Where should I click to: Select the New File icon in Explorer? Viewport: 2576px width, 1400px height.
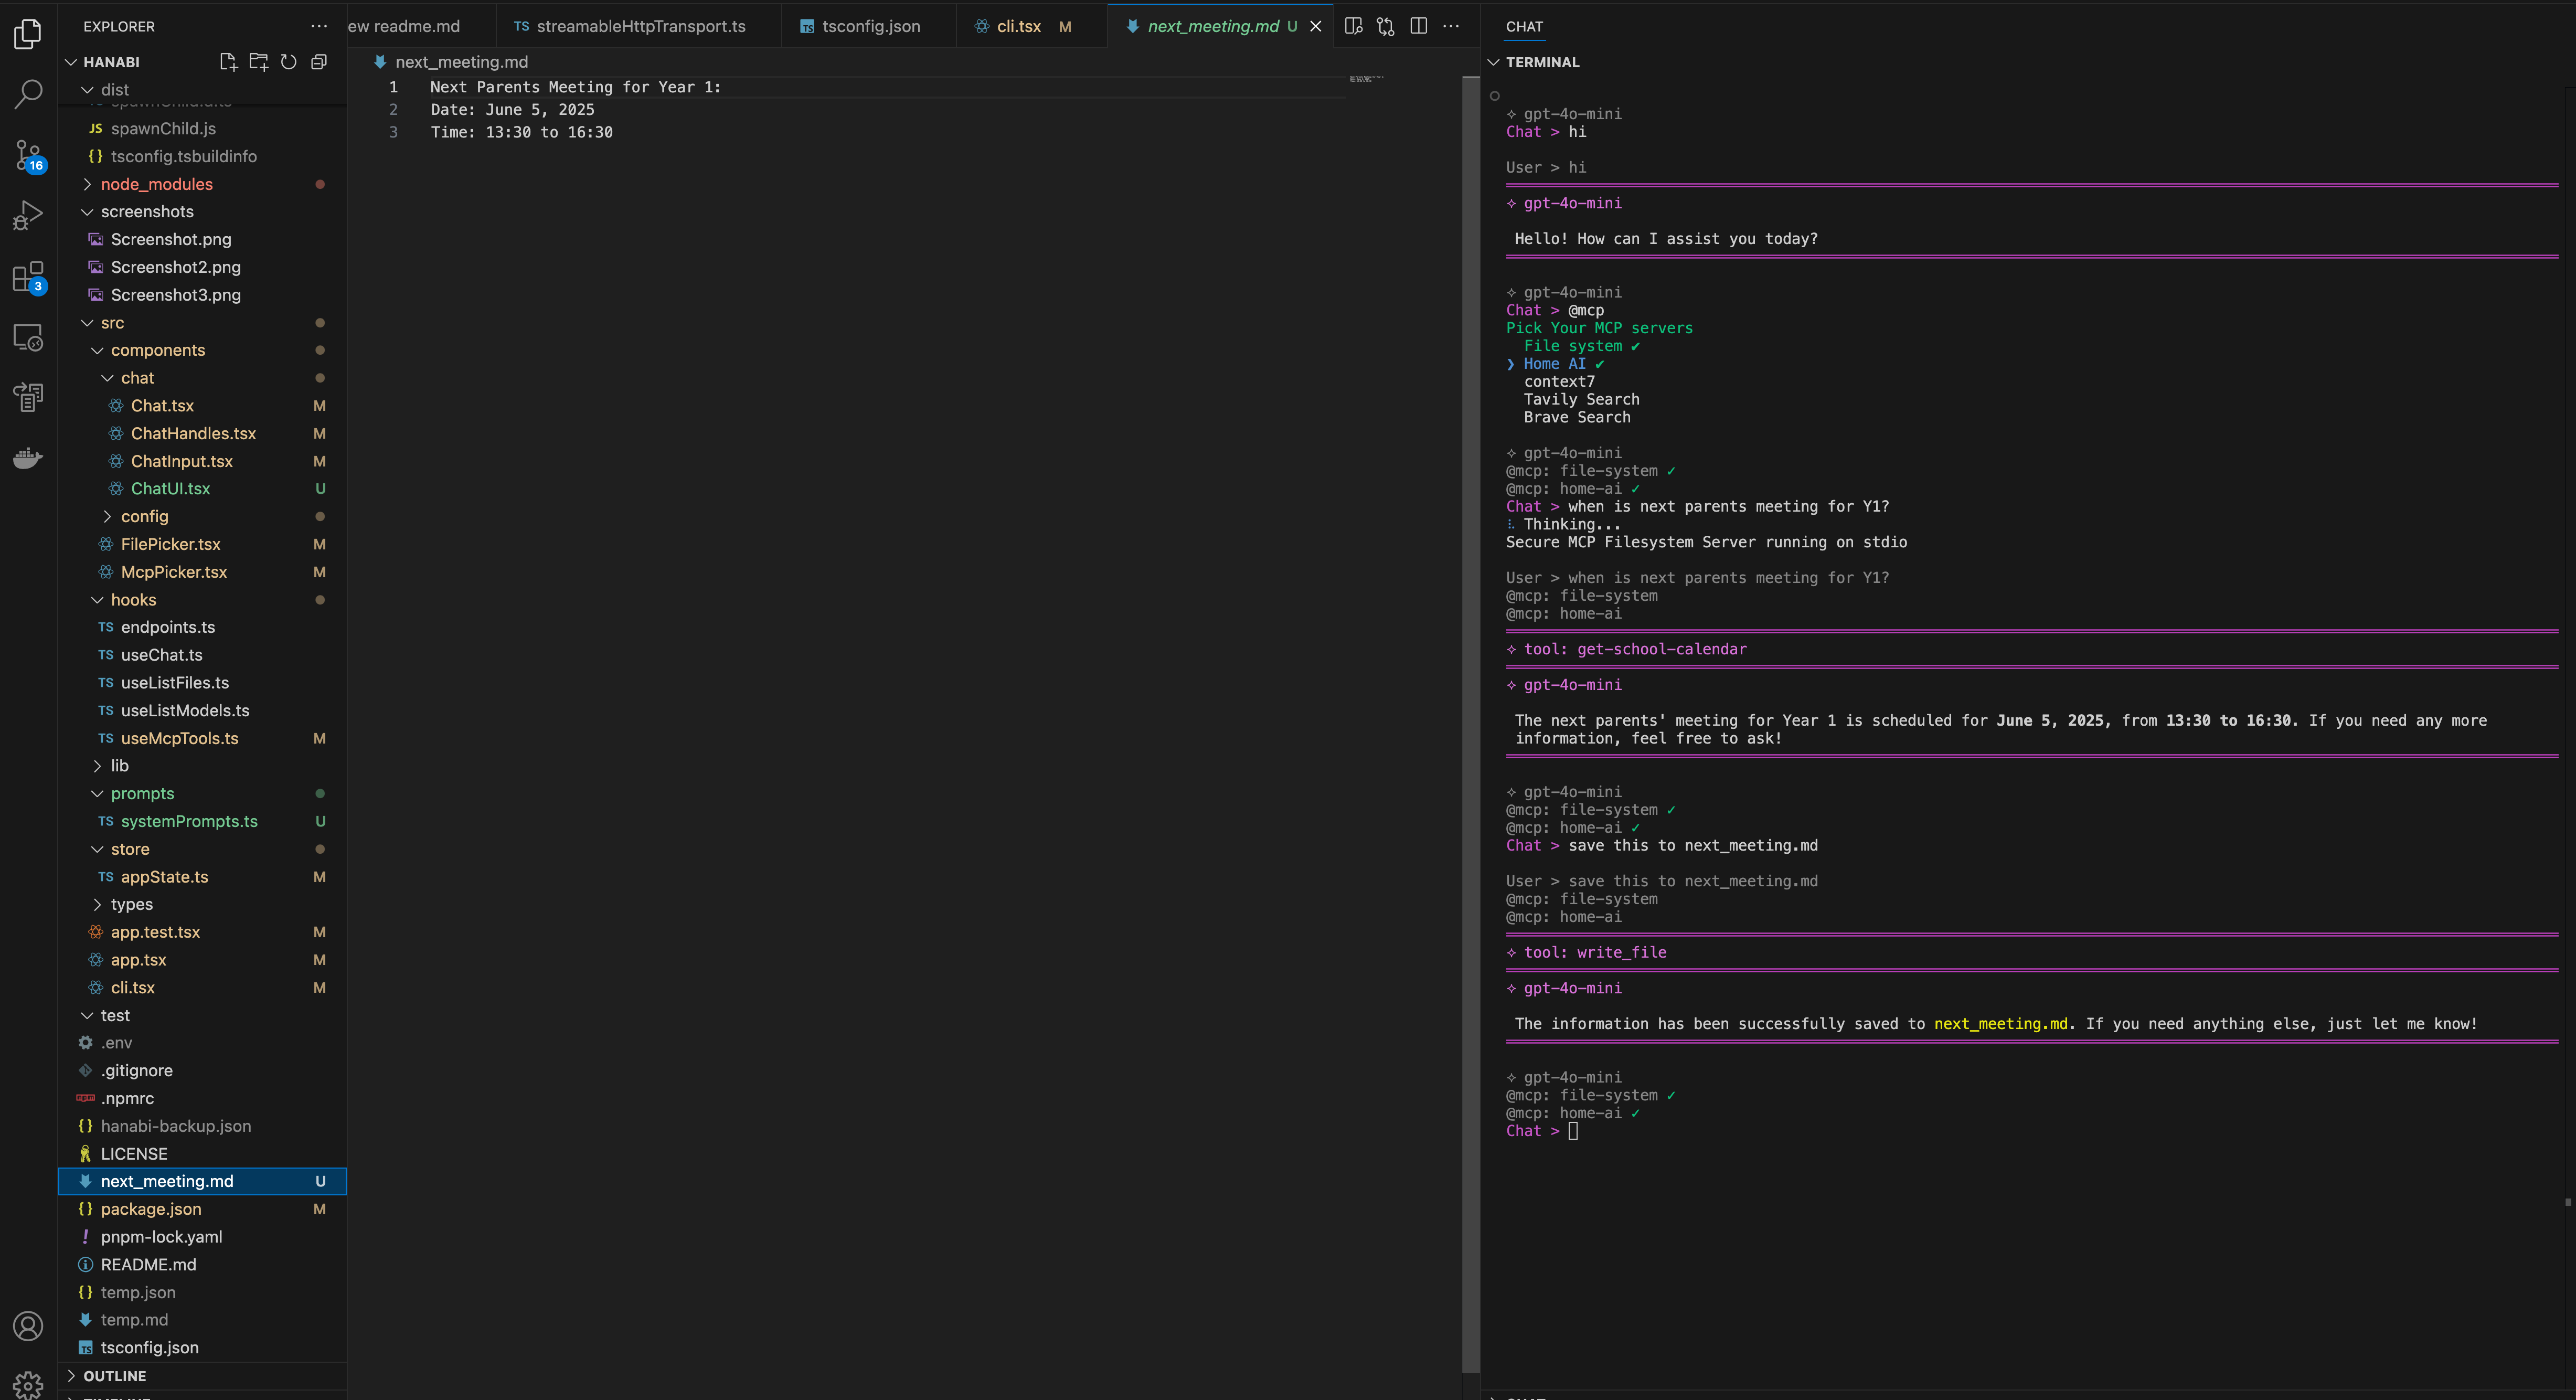228,62
